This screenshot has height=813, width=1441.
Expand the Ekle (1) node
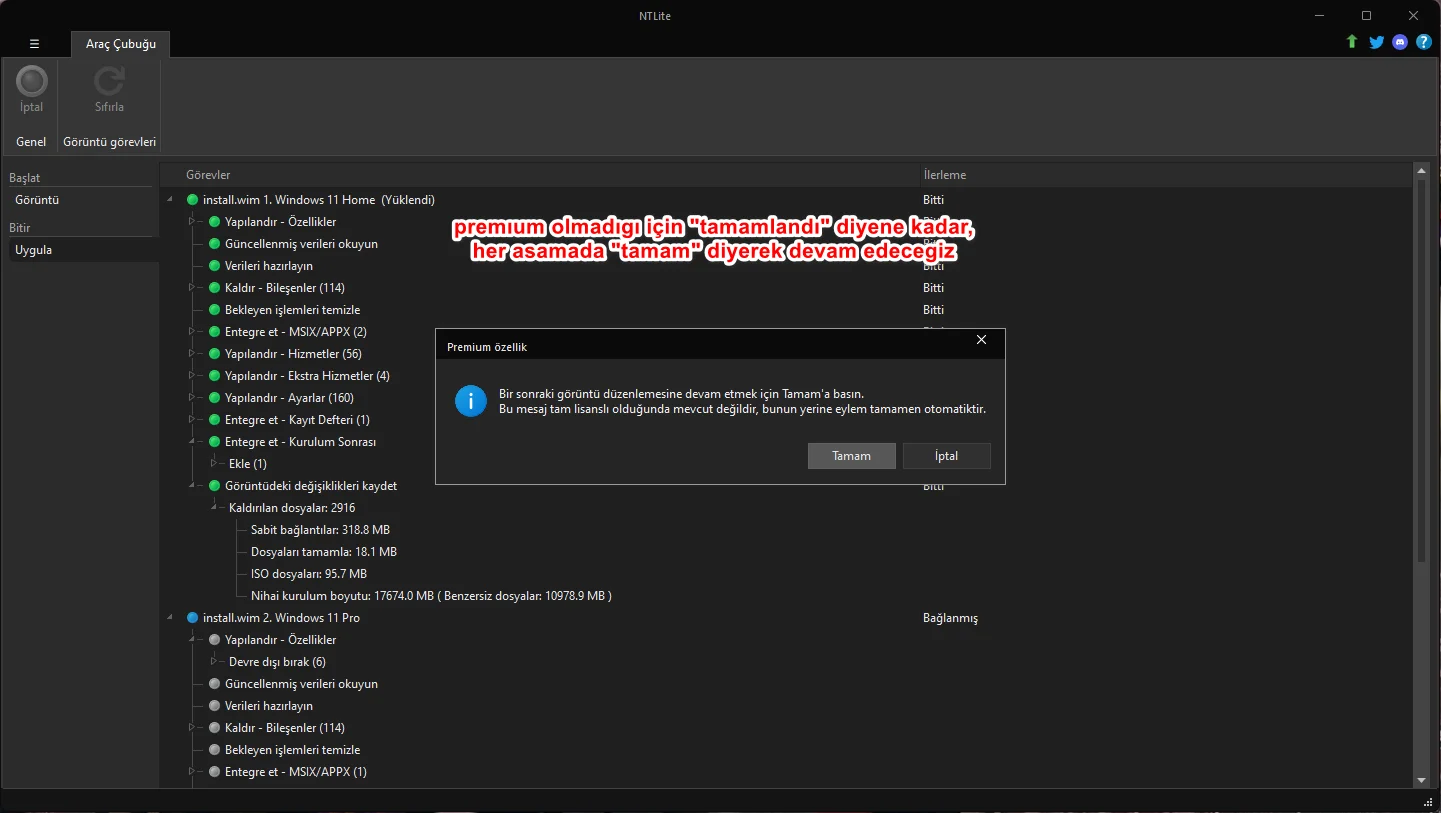[x=215, y=464]
